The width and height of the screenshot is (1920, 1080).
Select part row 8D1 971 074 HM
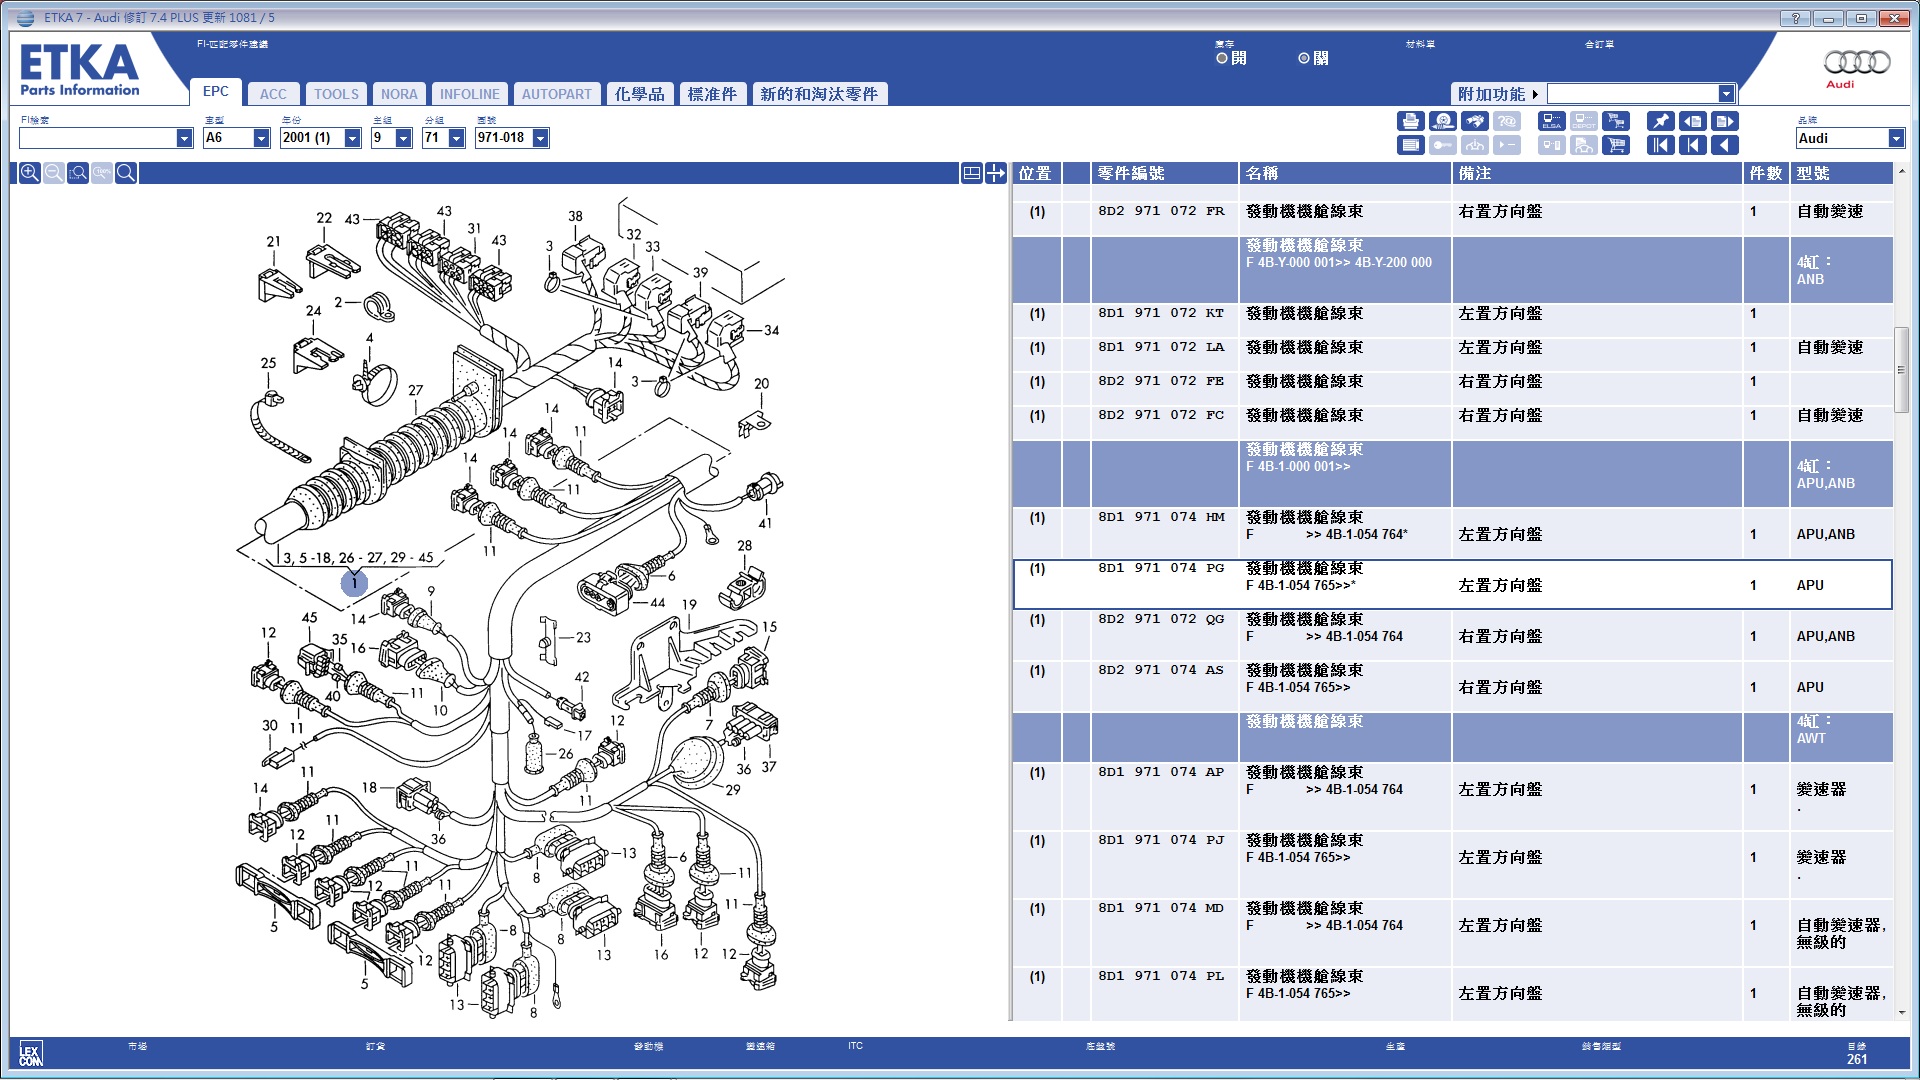pos(1452,533)
